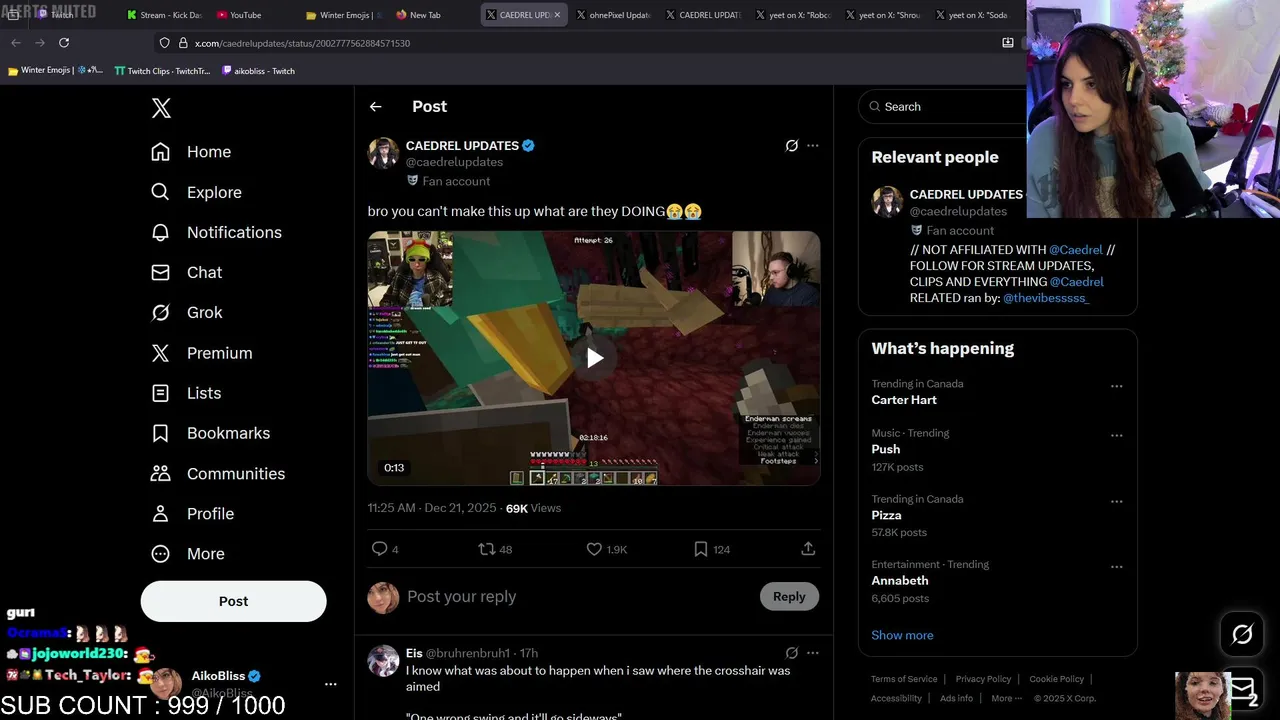Image resolution: width=1280 pixels, height=720 pixels.
Task: Like the post with 1.9K likes
Action: pos(606,549)
